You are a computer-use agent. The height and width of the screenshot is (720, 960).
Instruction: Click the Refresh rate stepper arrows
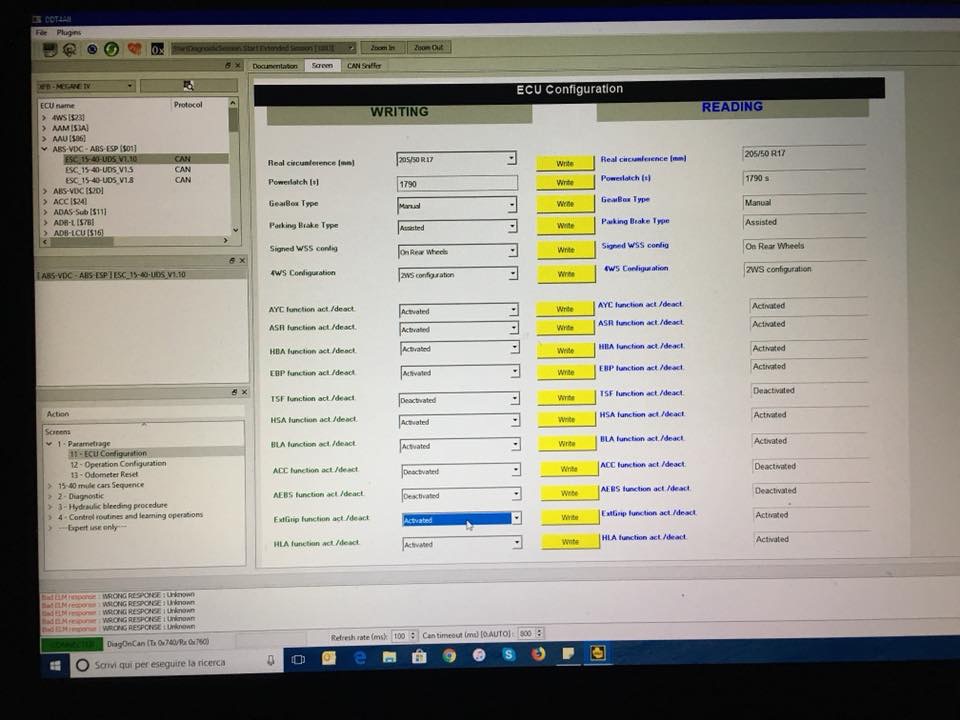coord(413,636)
